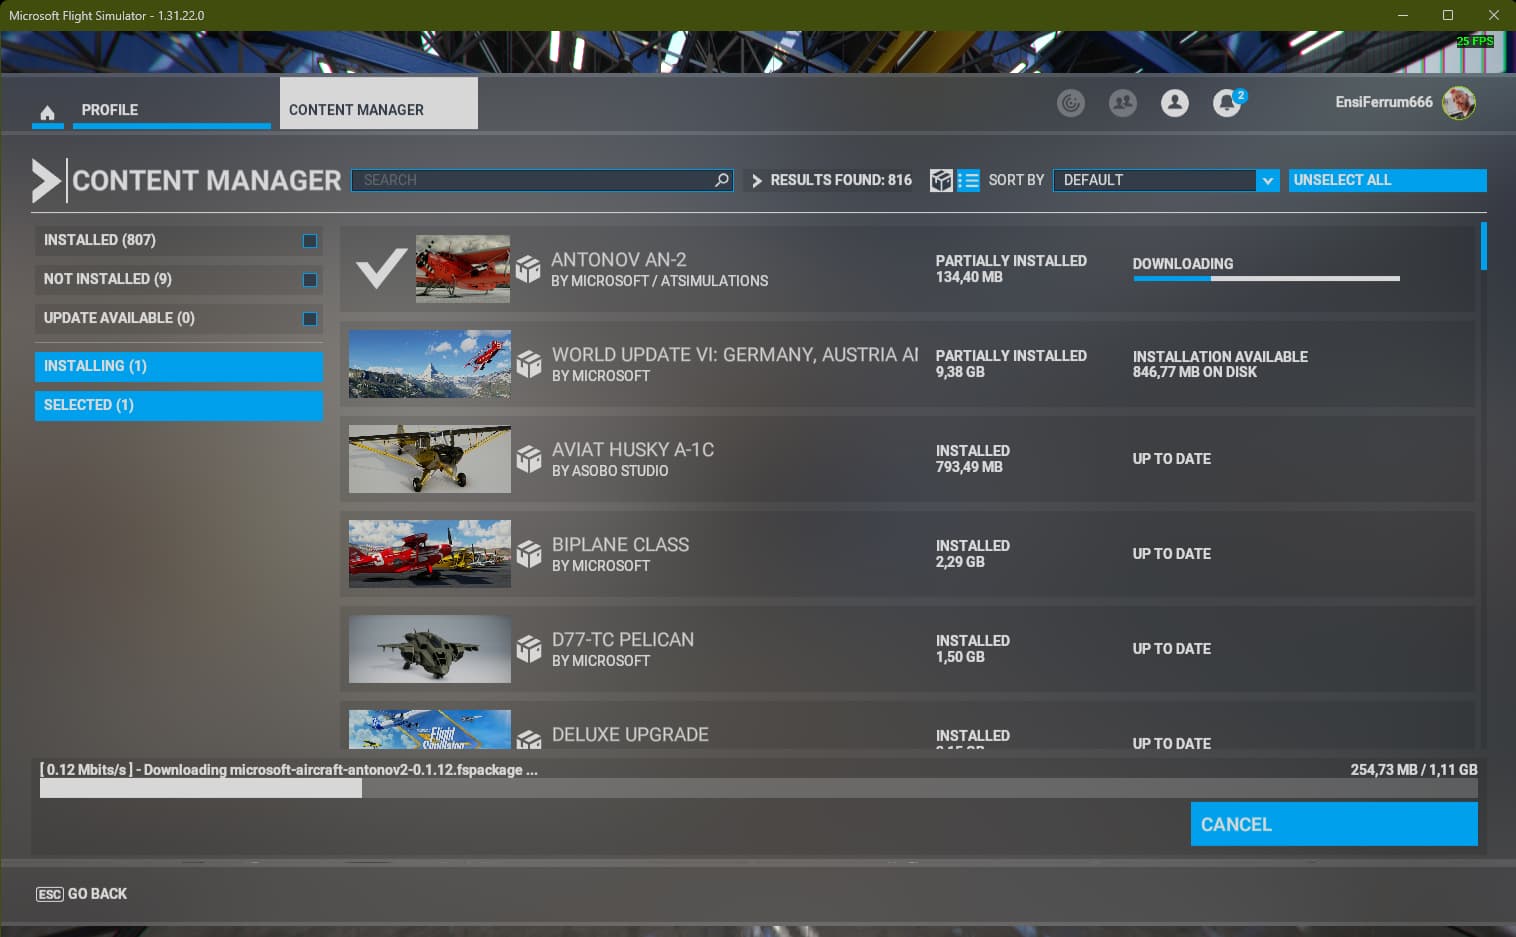Click UP TO DATE on Biplane Class row

pos(1172,554)
